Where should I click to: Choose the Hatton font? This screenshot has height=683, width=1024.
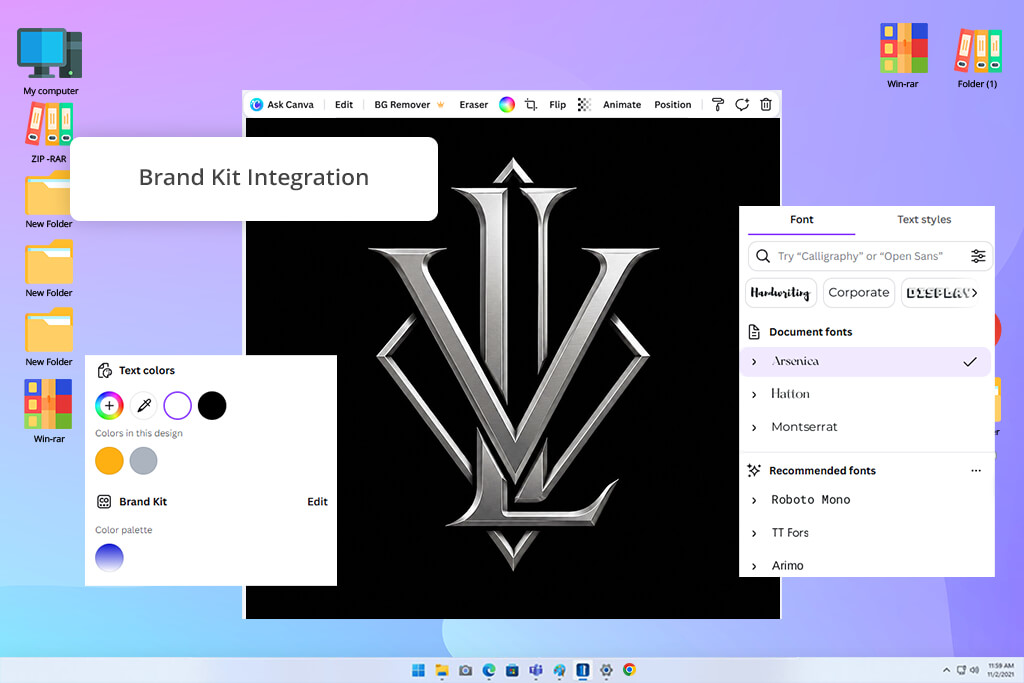[790, 394]
